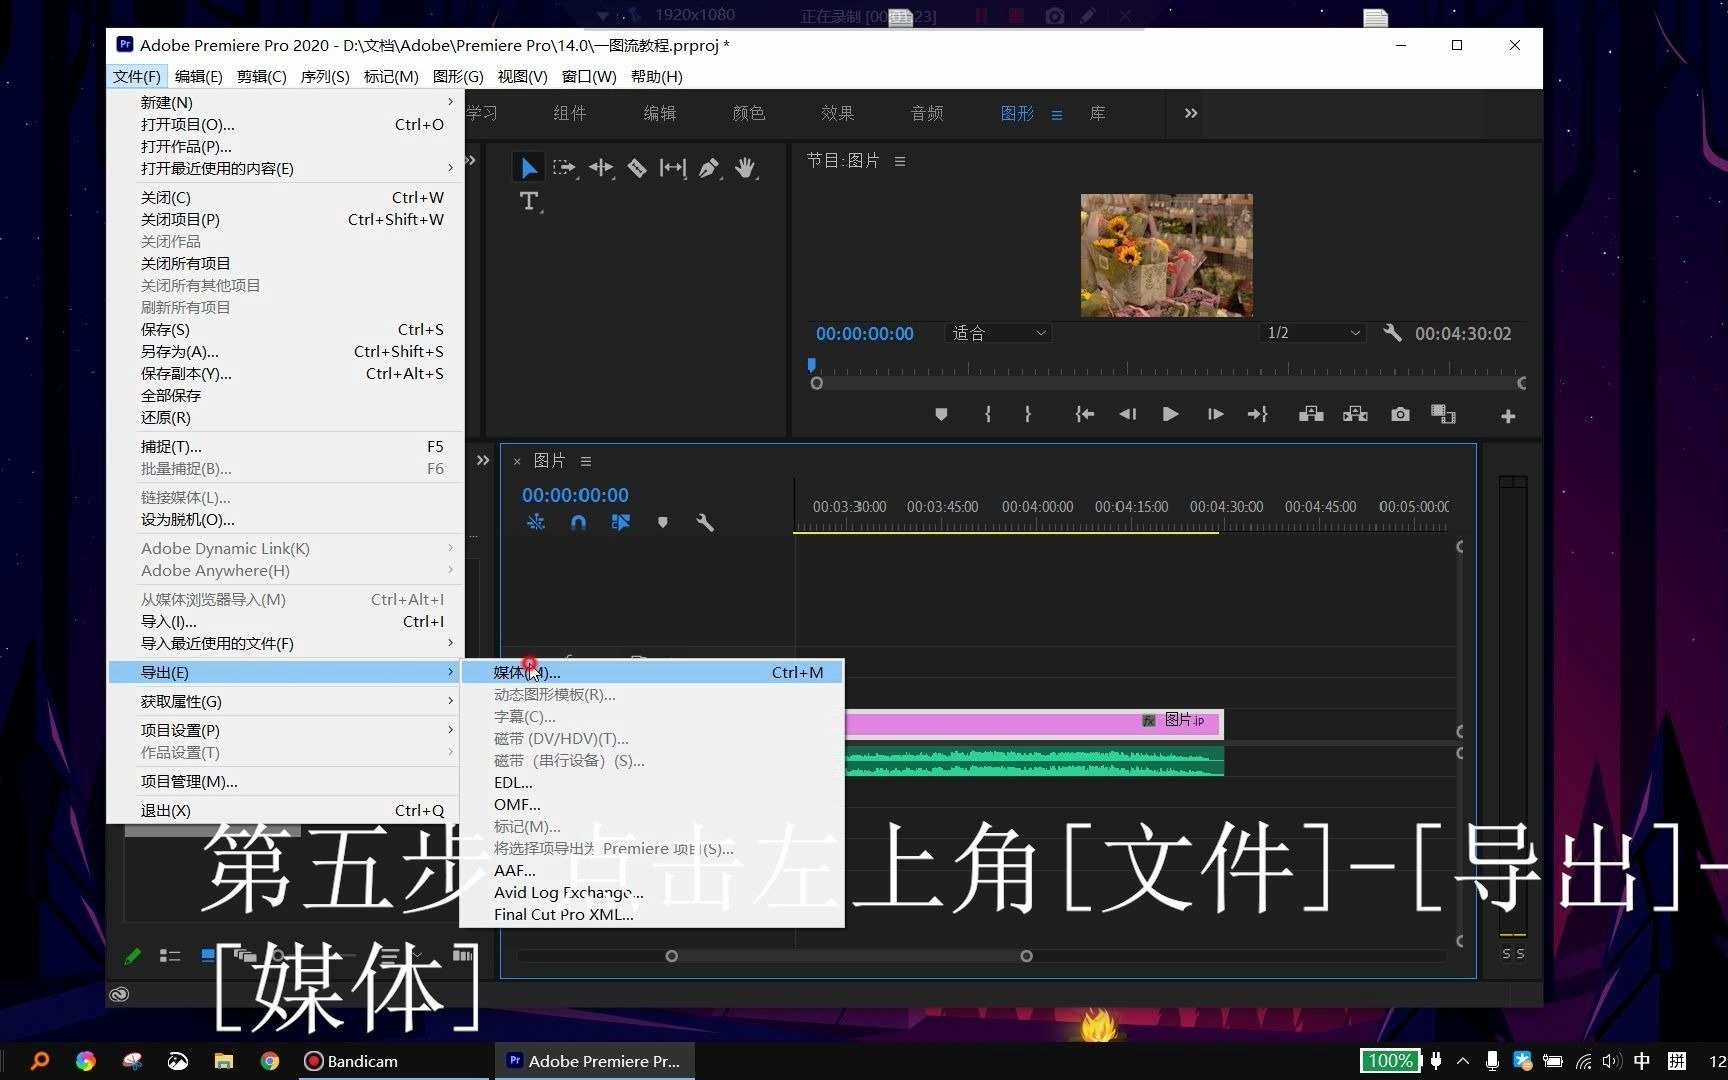This screenshot has width=1728, height=1080.
Task: Toggle linked selection in timeline
Action: click(x=621, y=522)
